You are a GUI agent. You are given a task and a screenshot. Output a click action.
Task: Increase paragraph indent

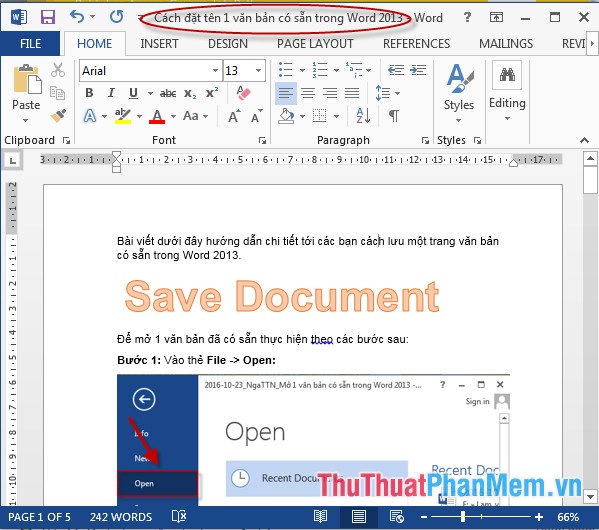[x=418, y=70]
